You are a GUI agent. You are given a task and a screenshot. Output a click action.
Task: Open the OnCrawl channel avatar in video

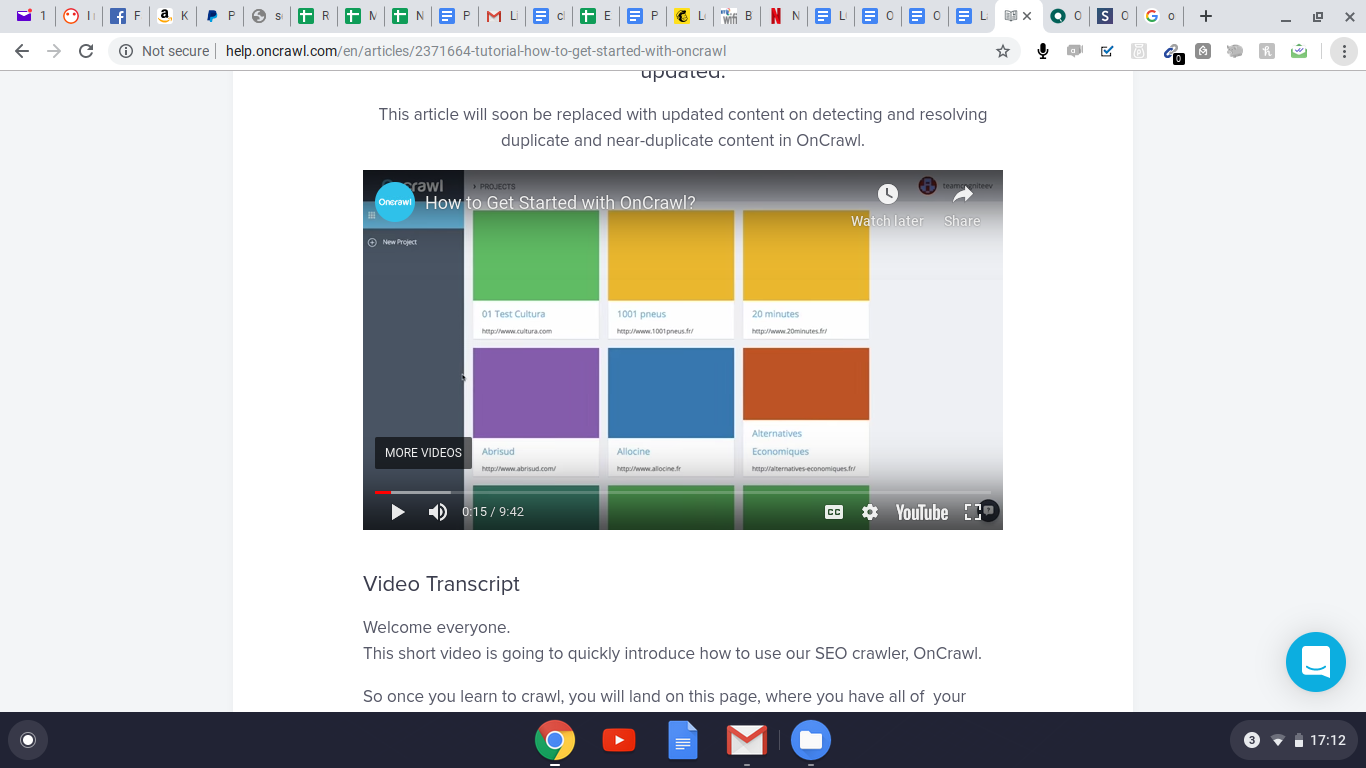tap(395, 202)
